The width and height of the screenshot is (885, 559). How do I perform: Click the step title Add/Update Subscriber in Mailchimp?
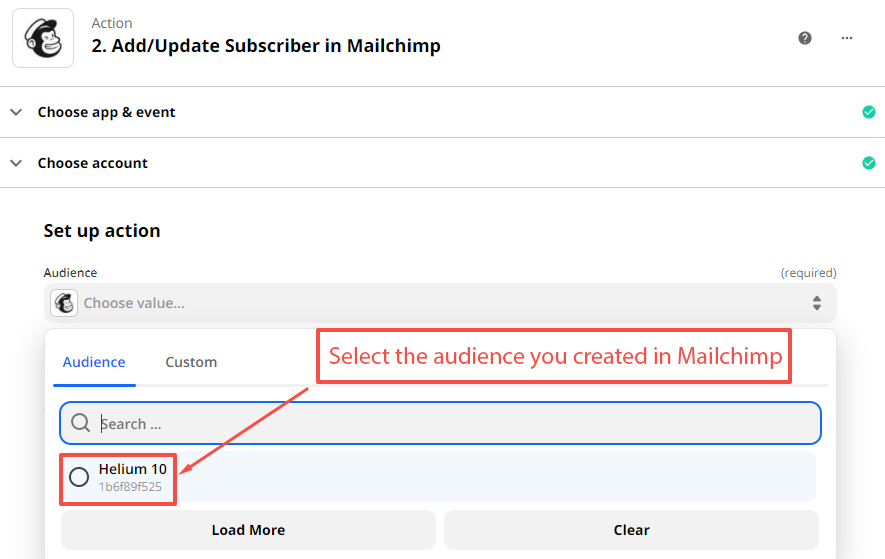click(266, 46)
